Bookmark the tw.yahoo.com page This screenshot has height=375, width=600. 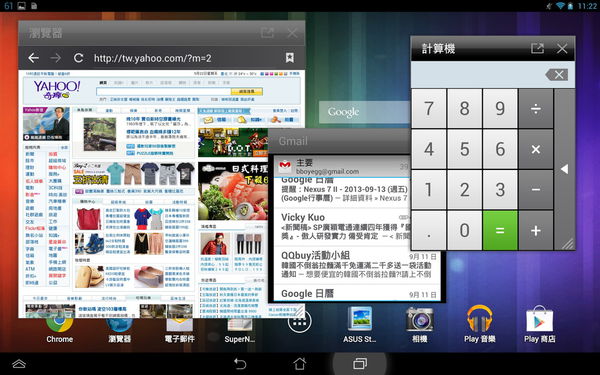coord(290,57)
